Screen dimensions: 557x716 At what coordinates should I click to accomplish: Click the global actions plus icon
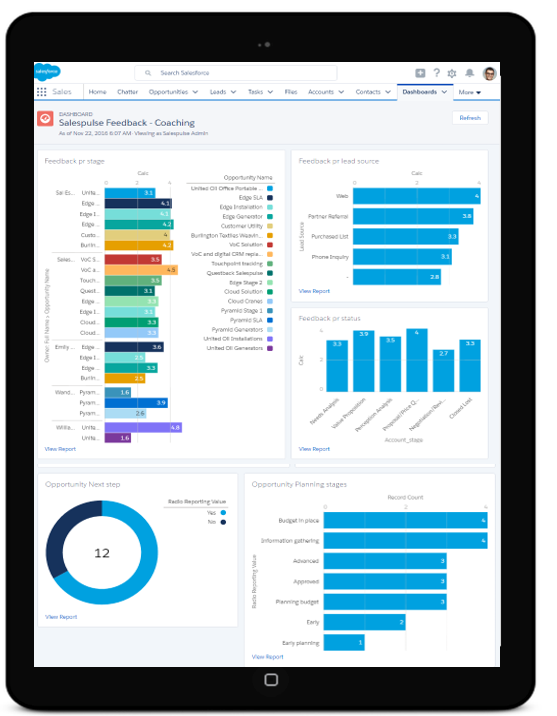(x=420, y=73)
